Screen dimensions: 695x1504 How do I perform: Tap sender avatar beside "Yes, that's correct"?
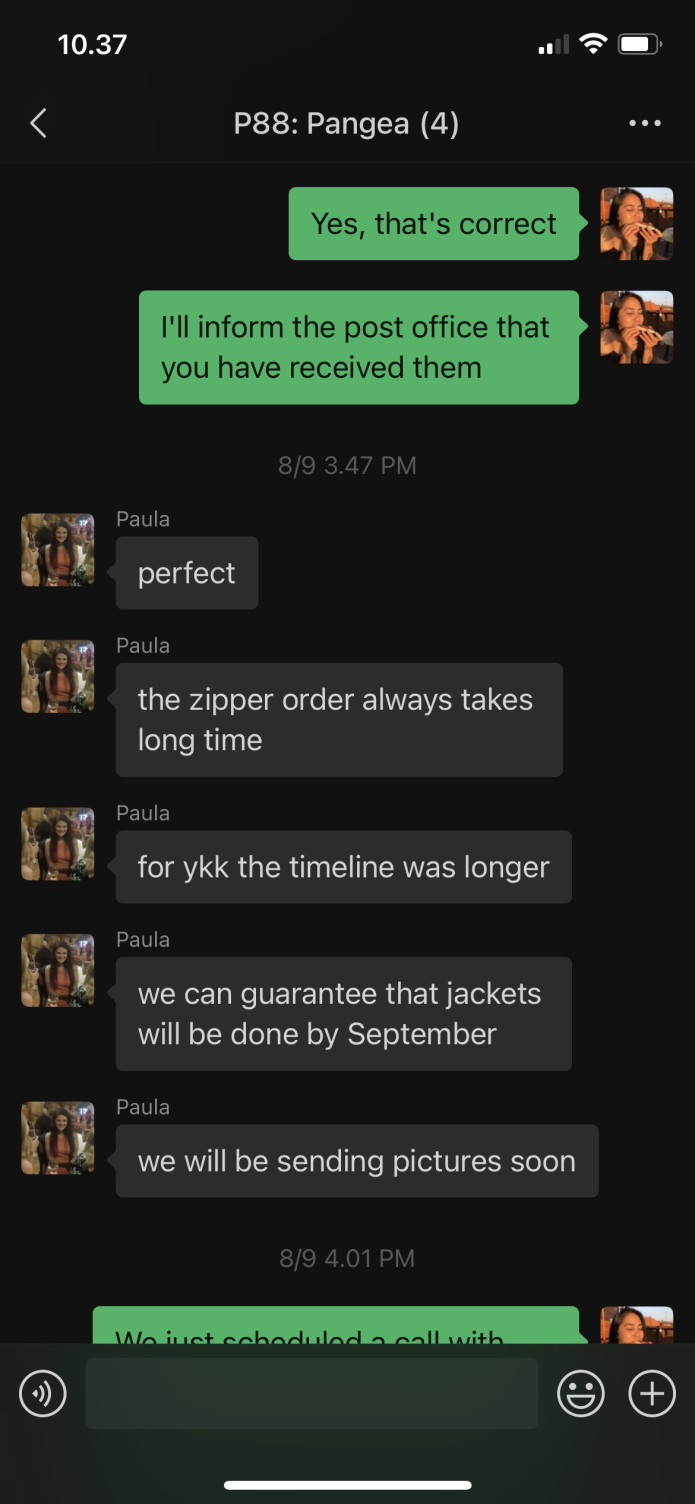(x=637, y=224)
